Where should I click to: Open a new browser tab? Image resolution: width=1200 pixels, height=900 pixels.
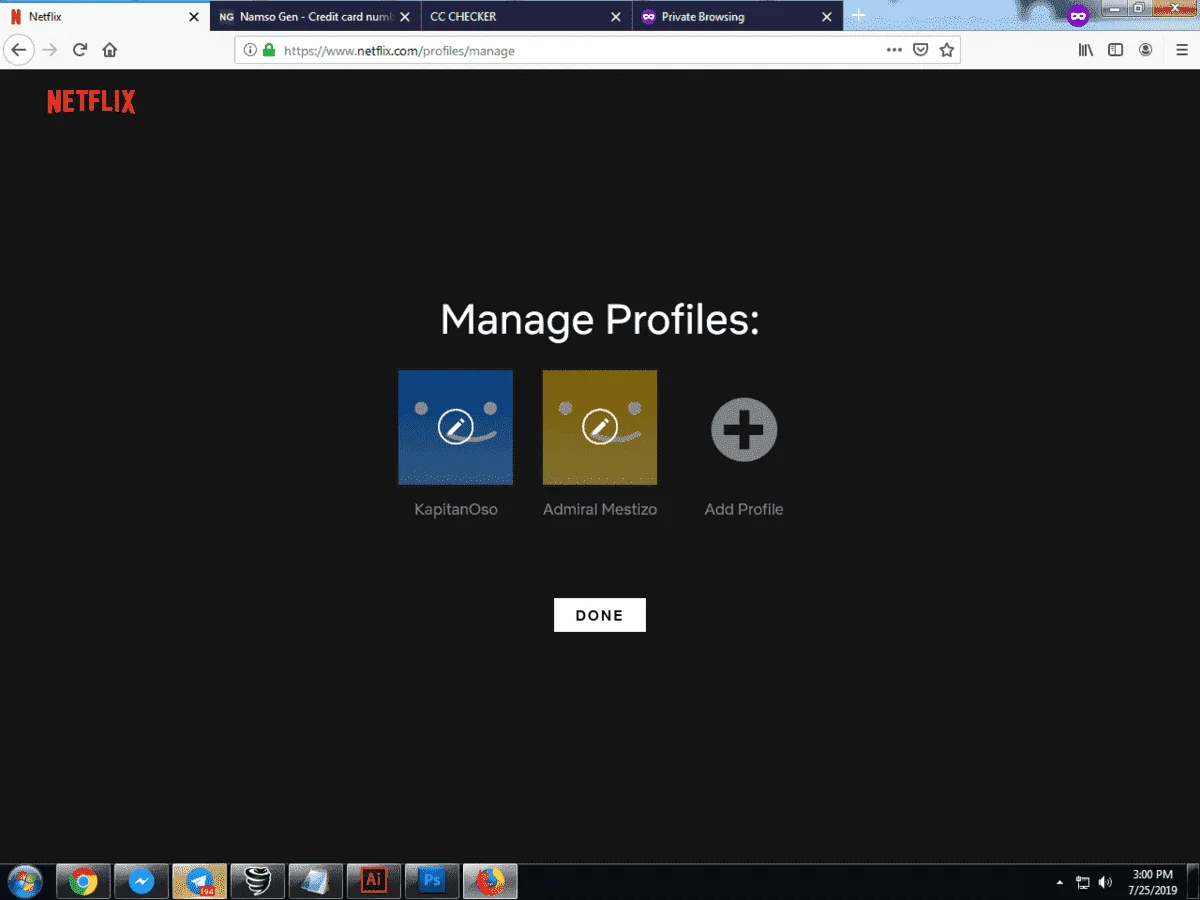click(x=858, y=16)
